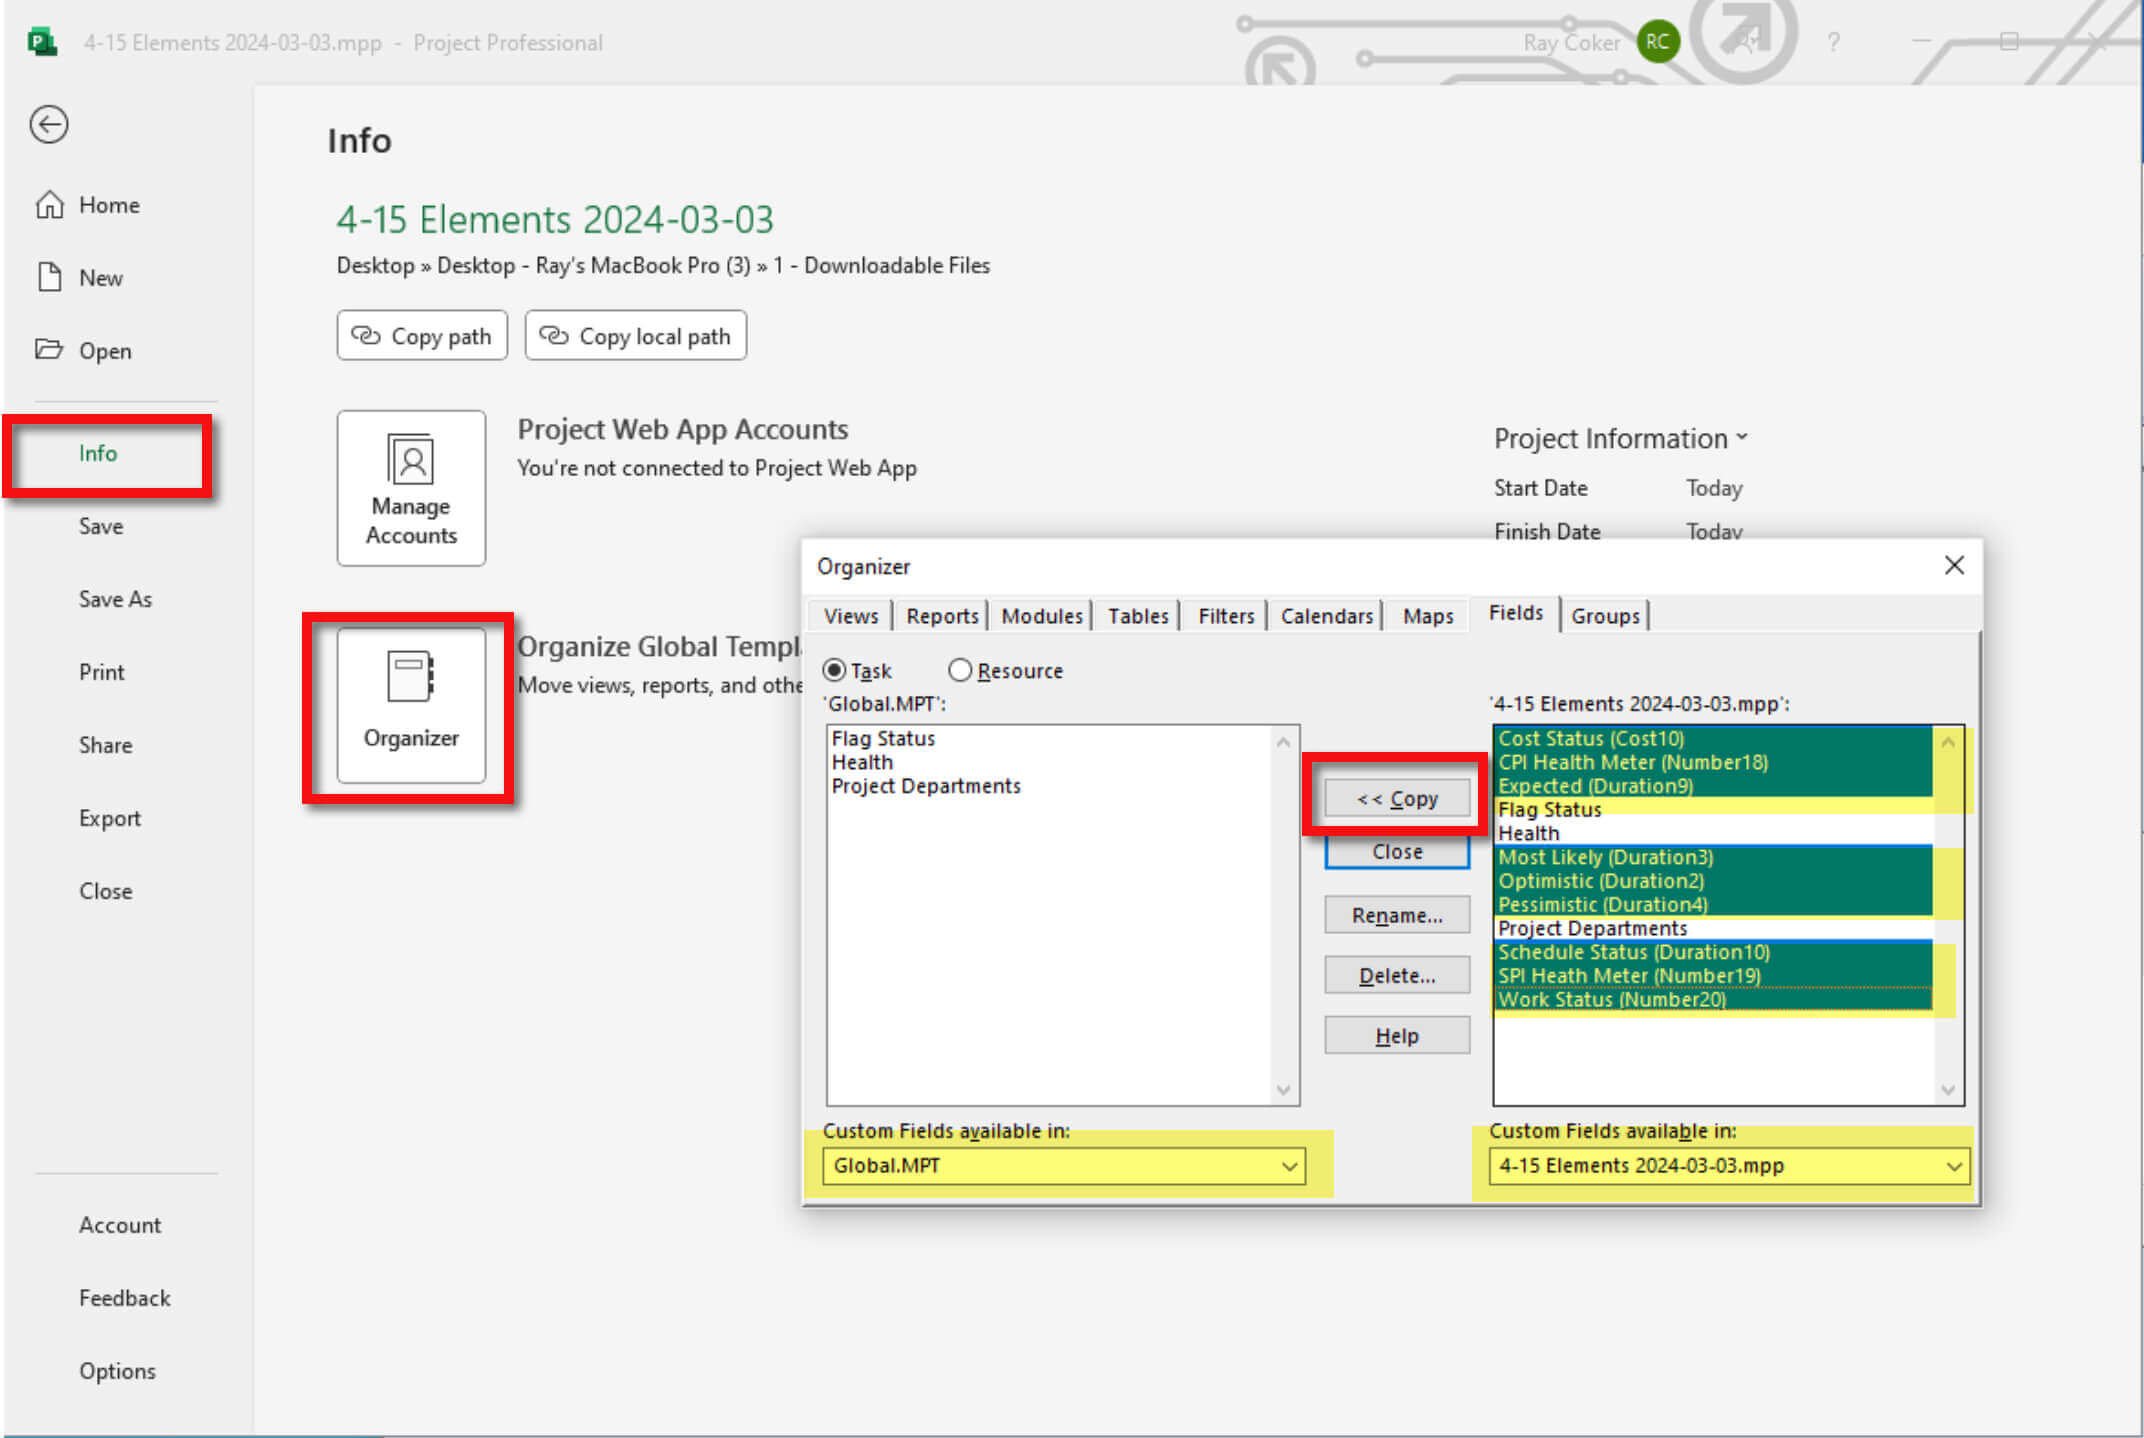Open Options in the backstage menu
Viewport: 2144px width, 1438px height.
[x=117, y=1371]
